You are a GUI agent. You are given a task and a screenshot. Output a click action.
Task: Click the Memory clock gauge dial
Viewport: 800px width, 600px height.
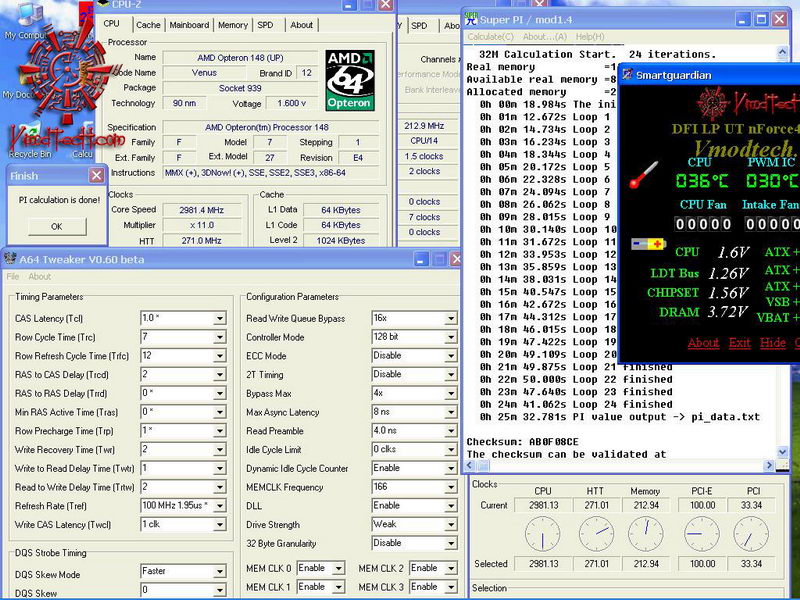(645, 533)
